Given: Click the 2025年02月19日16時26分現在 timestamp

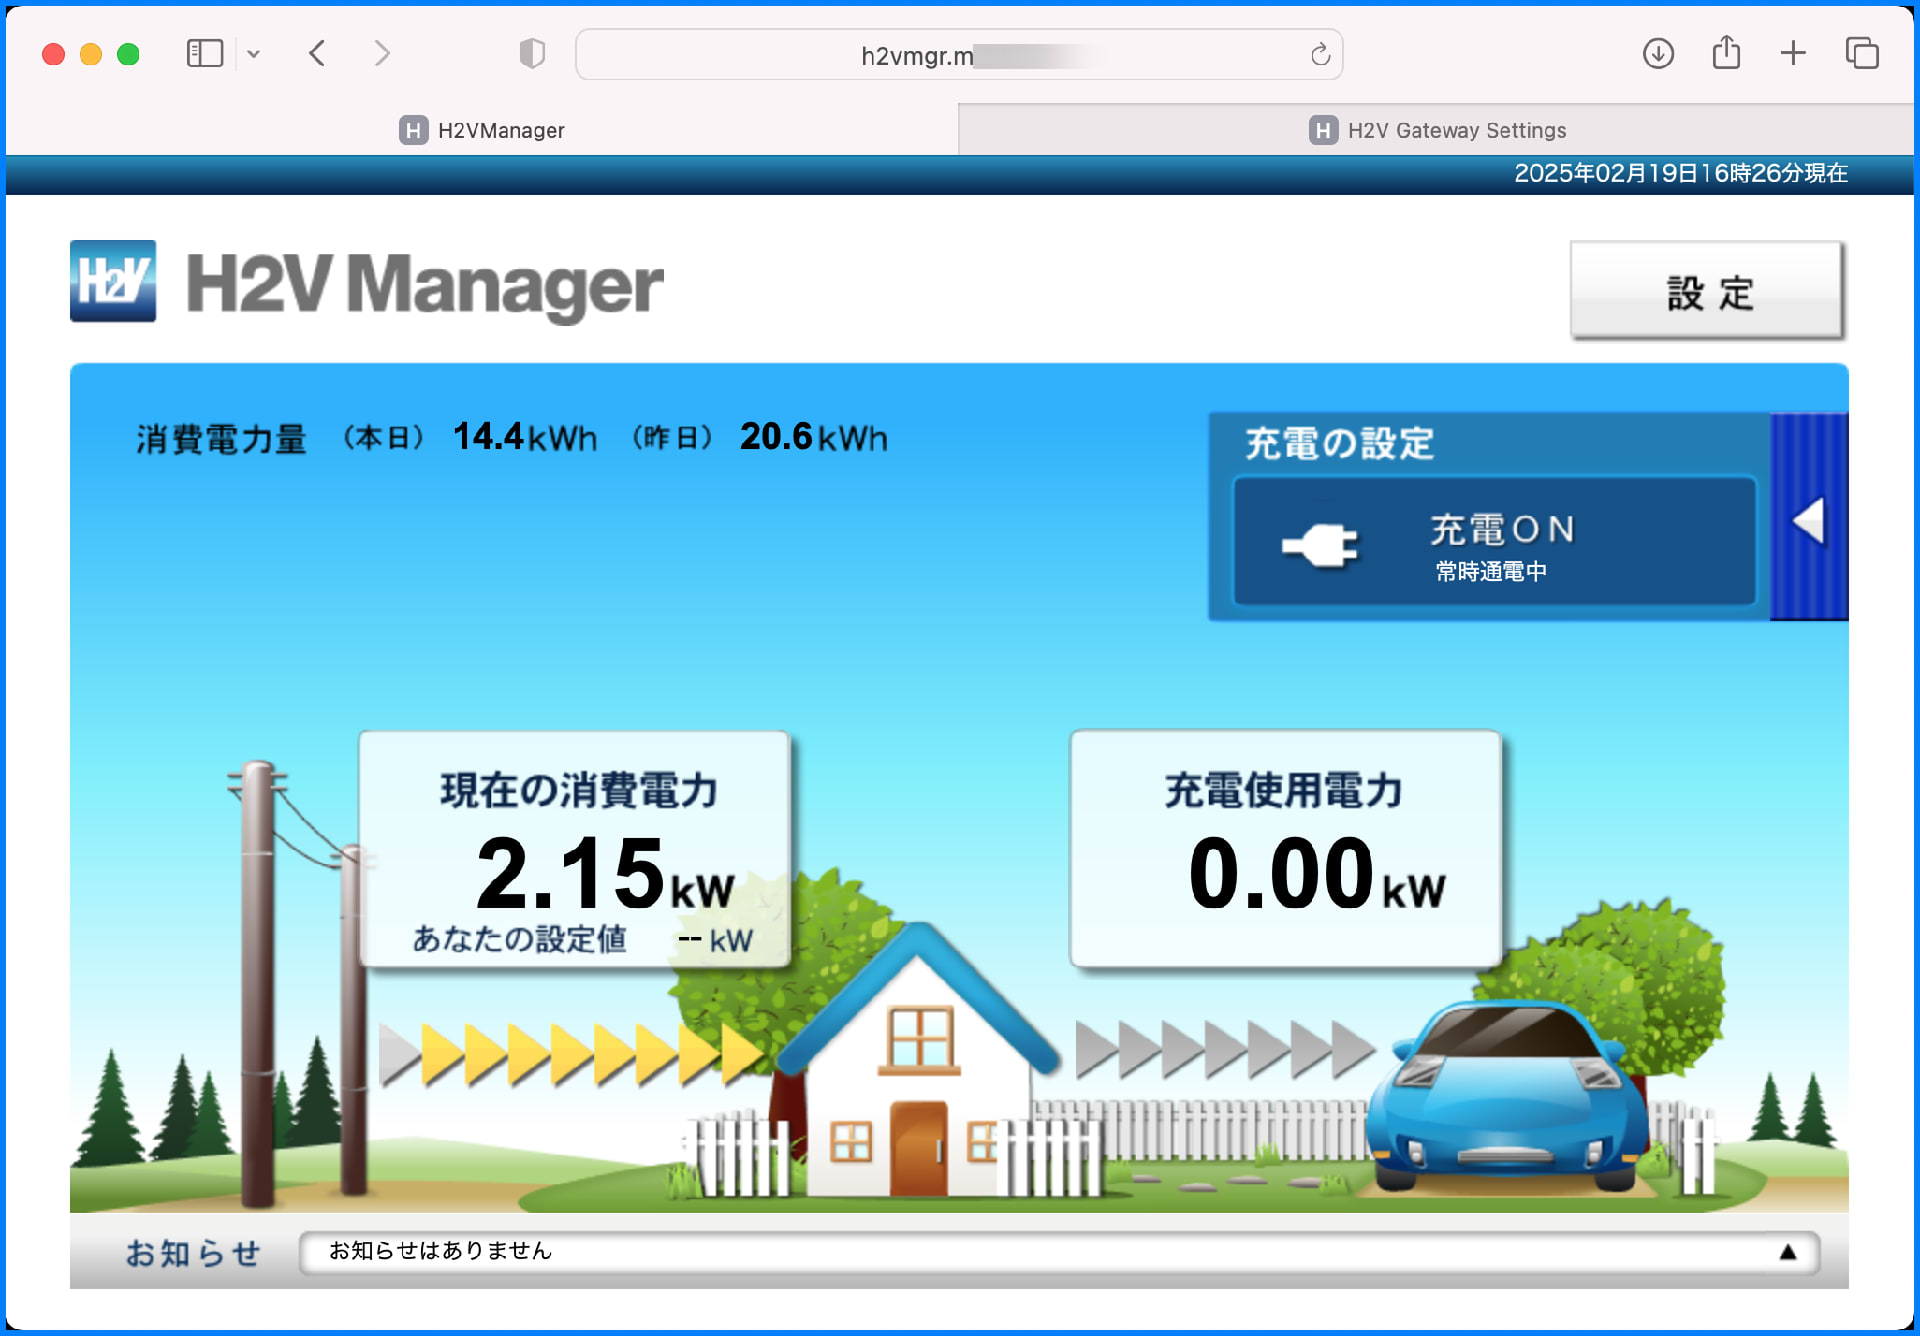Looking at the screenshot, I should pyautogui.click(x=1680, y=173).
